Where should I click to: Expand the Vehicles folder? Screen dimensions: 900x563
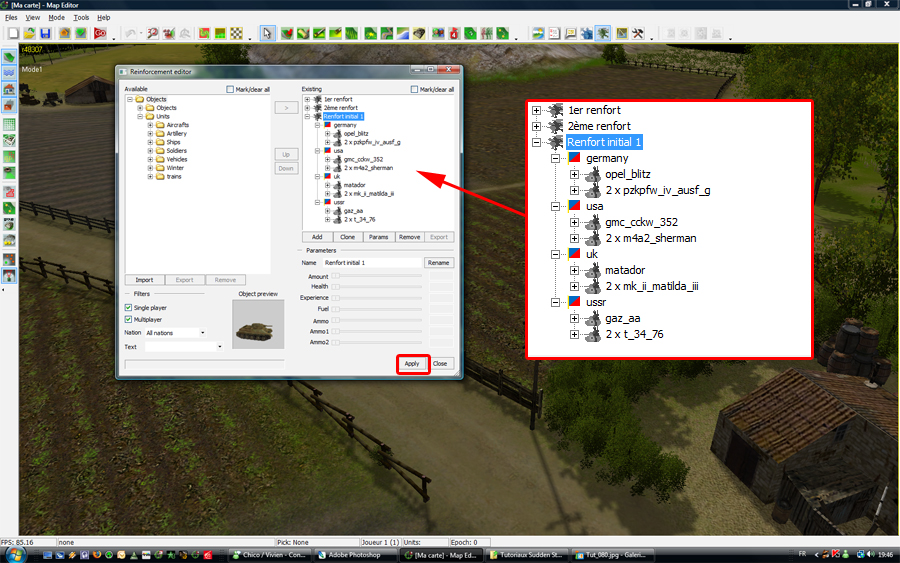tap(150, 160)
